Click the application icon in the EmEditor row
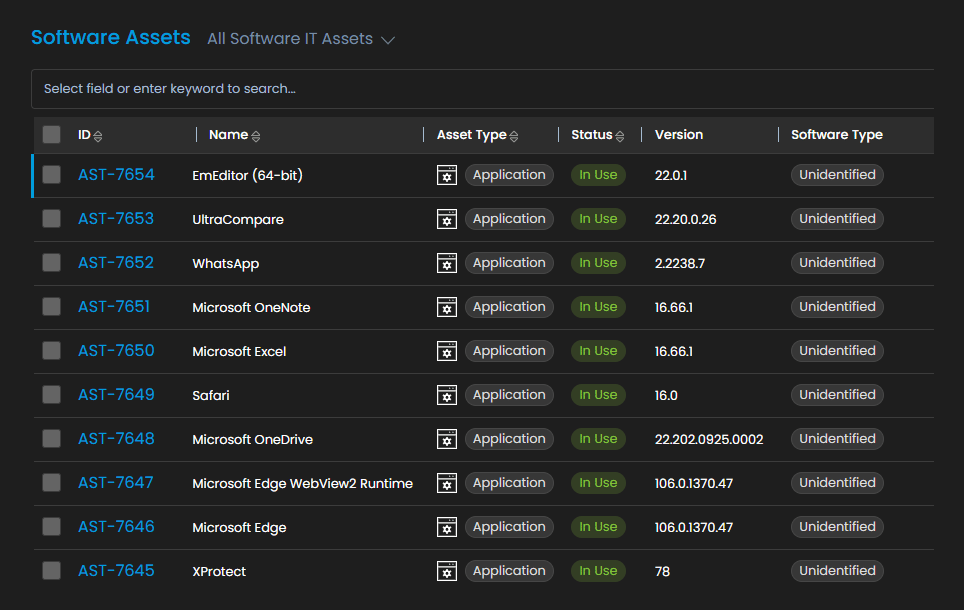The height and width of the screenshot is (610, 964). pyautogui.click(x=447, y=175)
